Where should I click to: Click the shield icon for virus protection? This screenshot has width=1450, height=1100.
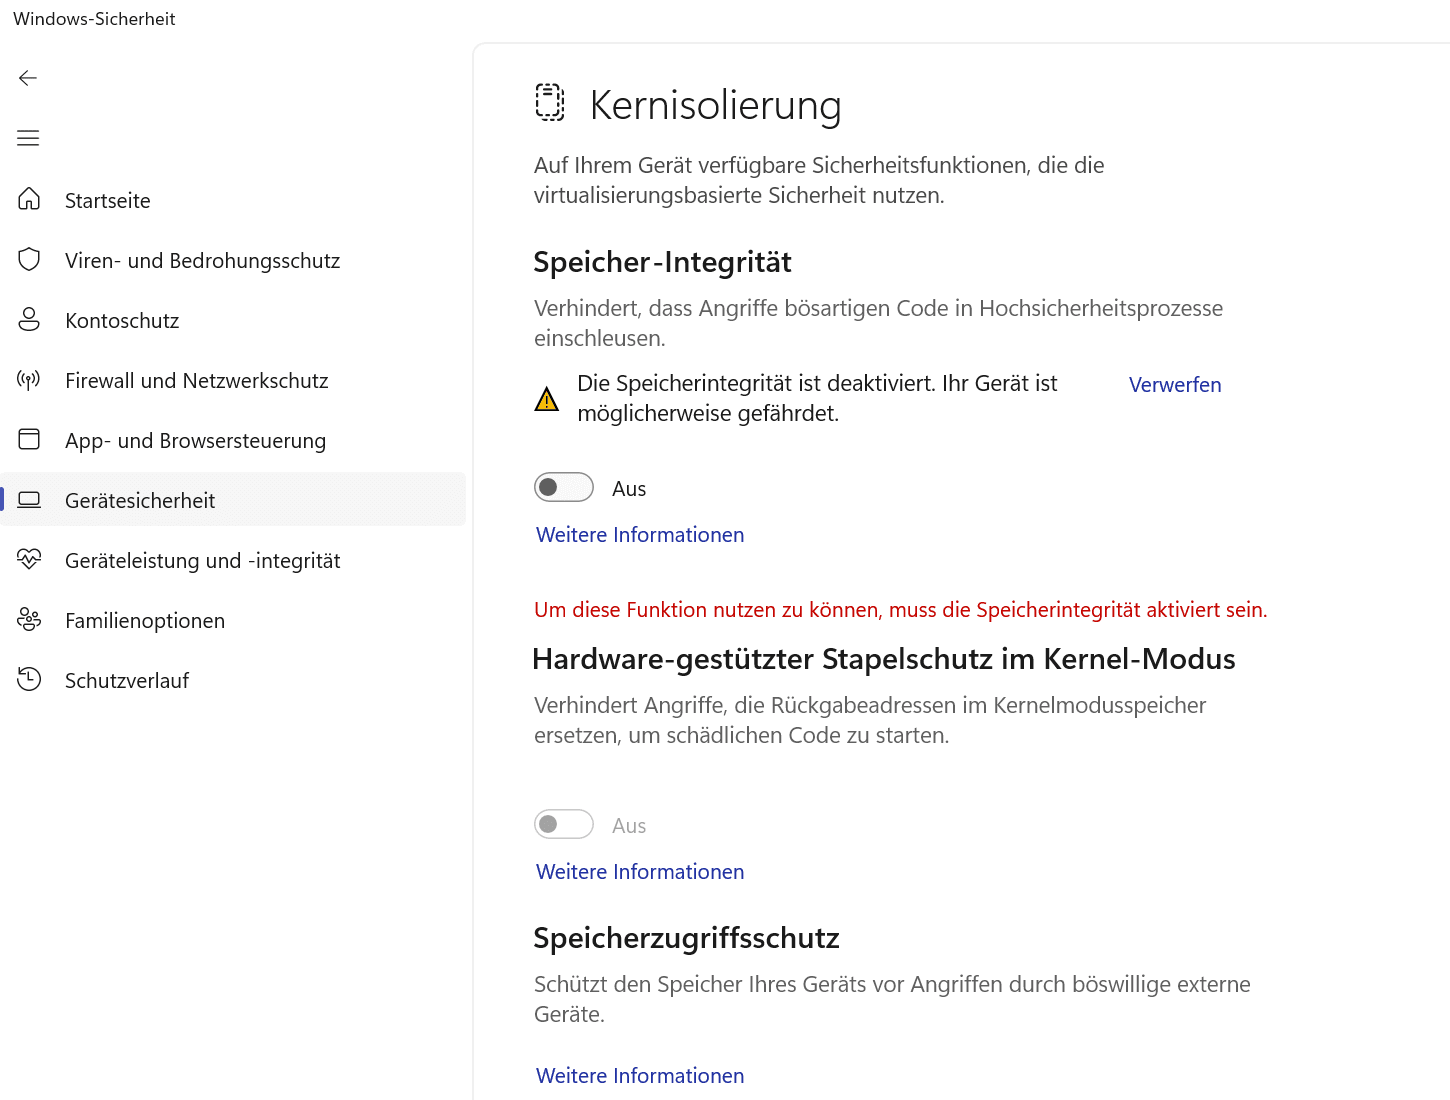coord(29,260)
